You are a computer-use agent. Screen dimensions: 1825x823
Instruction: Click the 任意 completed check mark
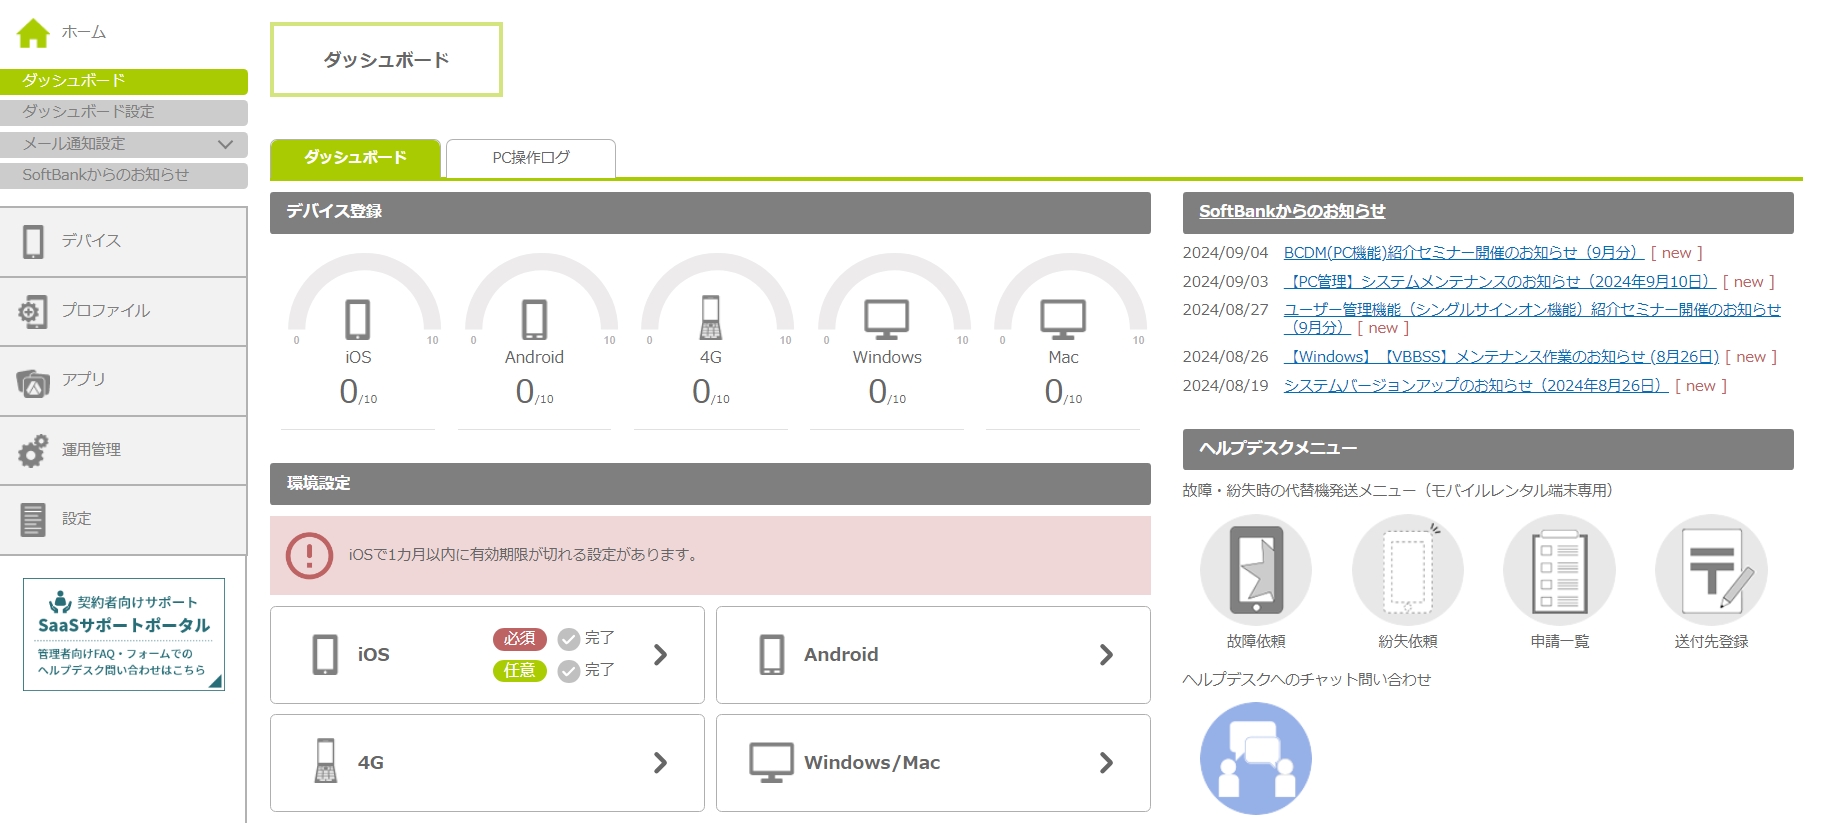click(x=569, y=671)
